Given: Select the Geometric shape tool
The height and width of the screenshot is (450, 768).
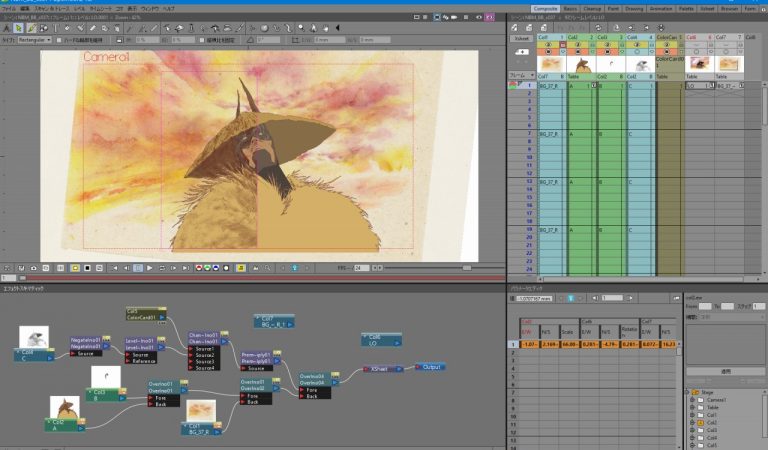Looking at the screenshot, I should point(44,28).
